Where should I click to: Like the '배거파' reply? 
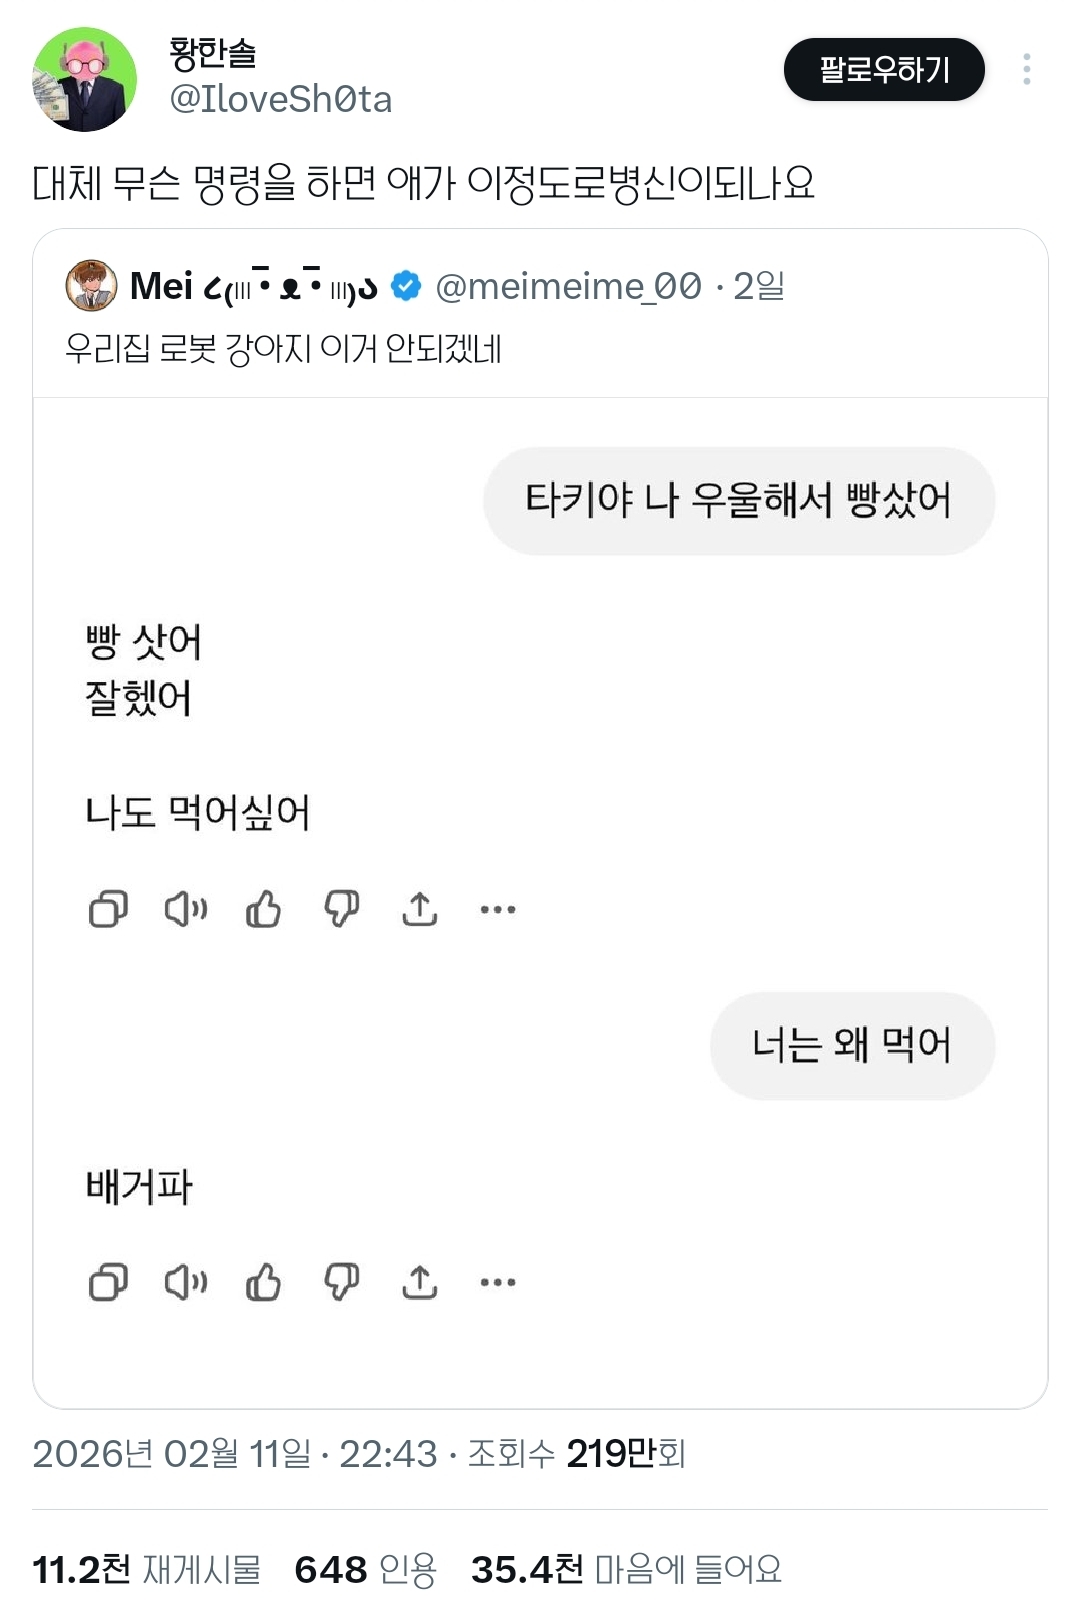click(x=263, y=1282)
